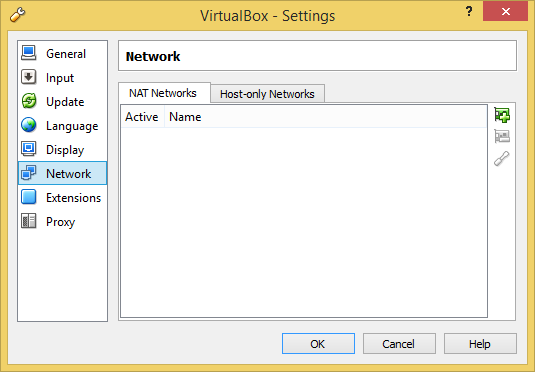
Task: Open the Input settings page
Action: [x=62, y=77]
